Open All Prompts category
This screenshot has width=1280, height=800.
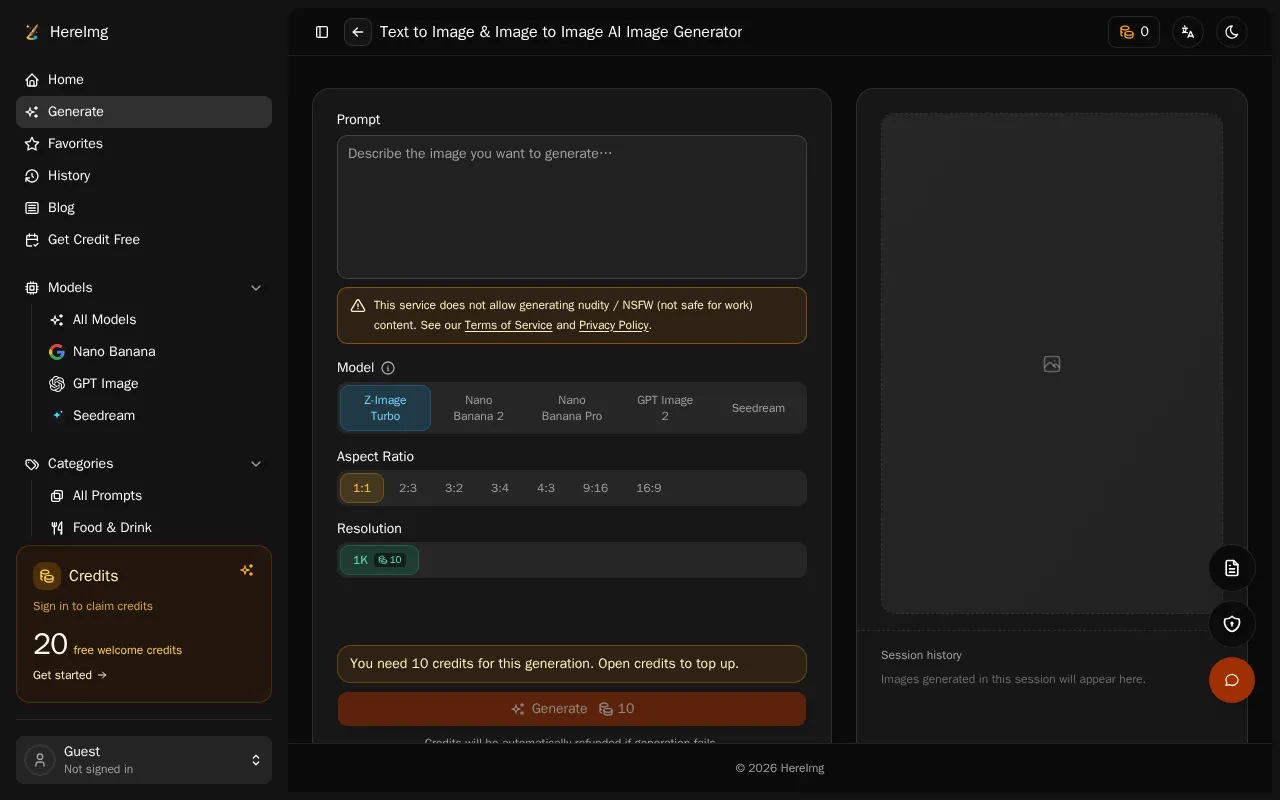156,496
